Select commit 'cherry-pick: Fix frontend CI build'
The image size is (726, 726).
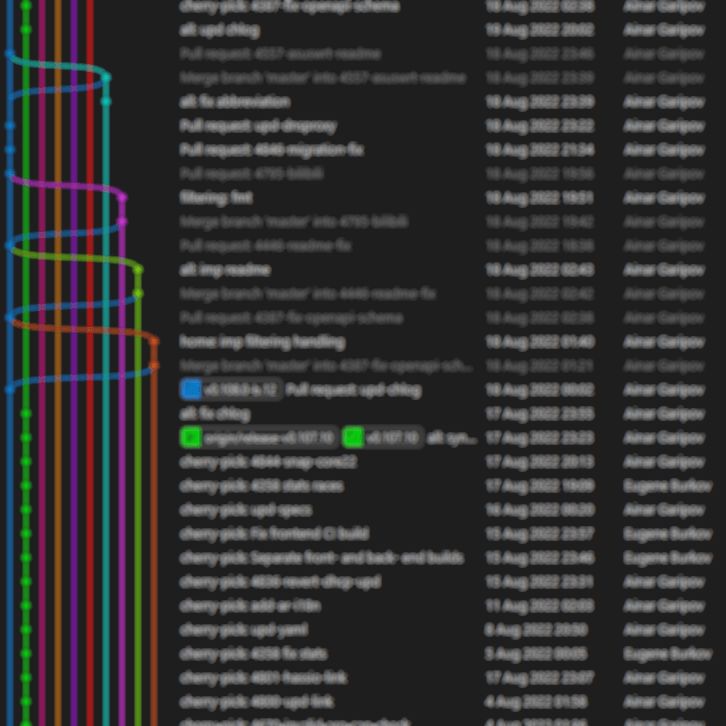[x=275, y=534]
